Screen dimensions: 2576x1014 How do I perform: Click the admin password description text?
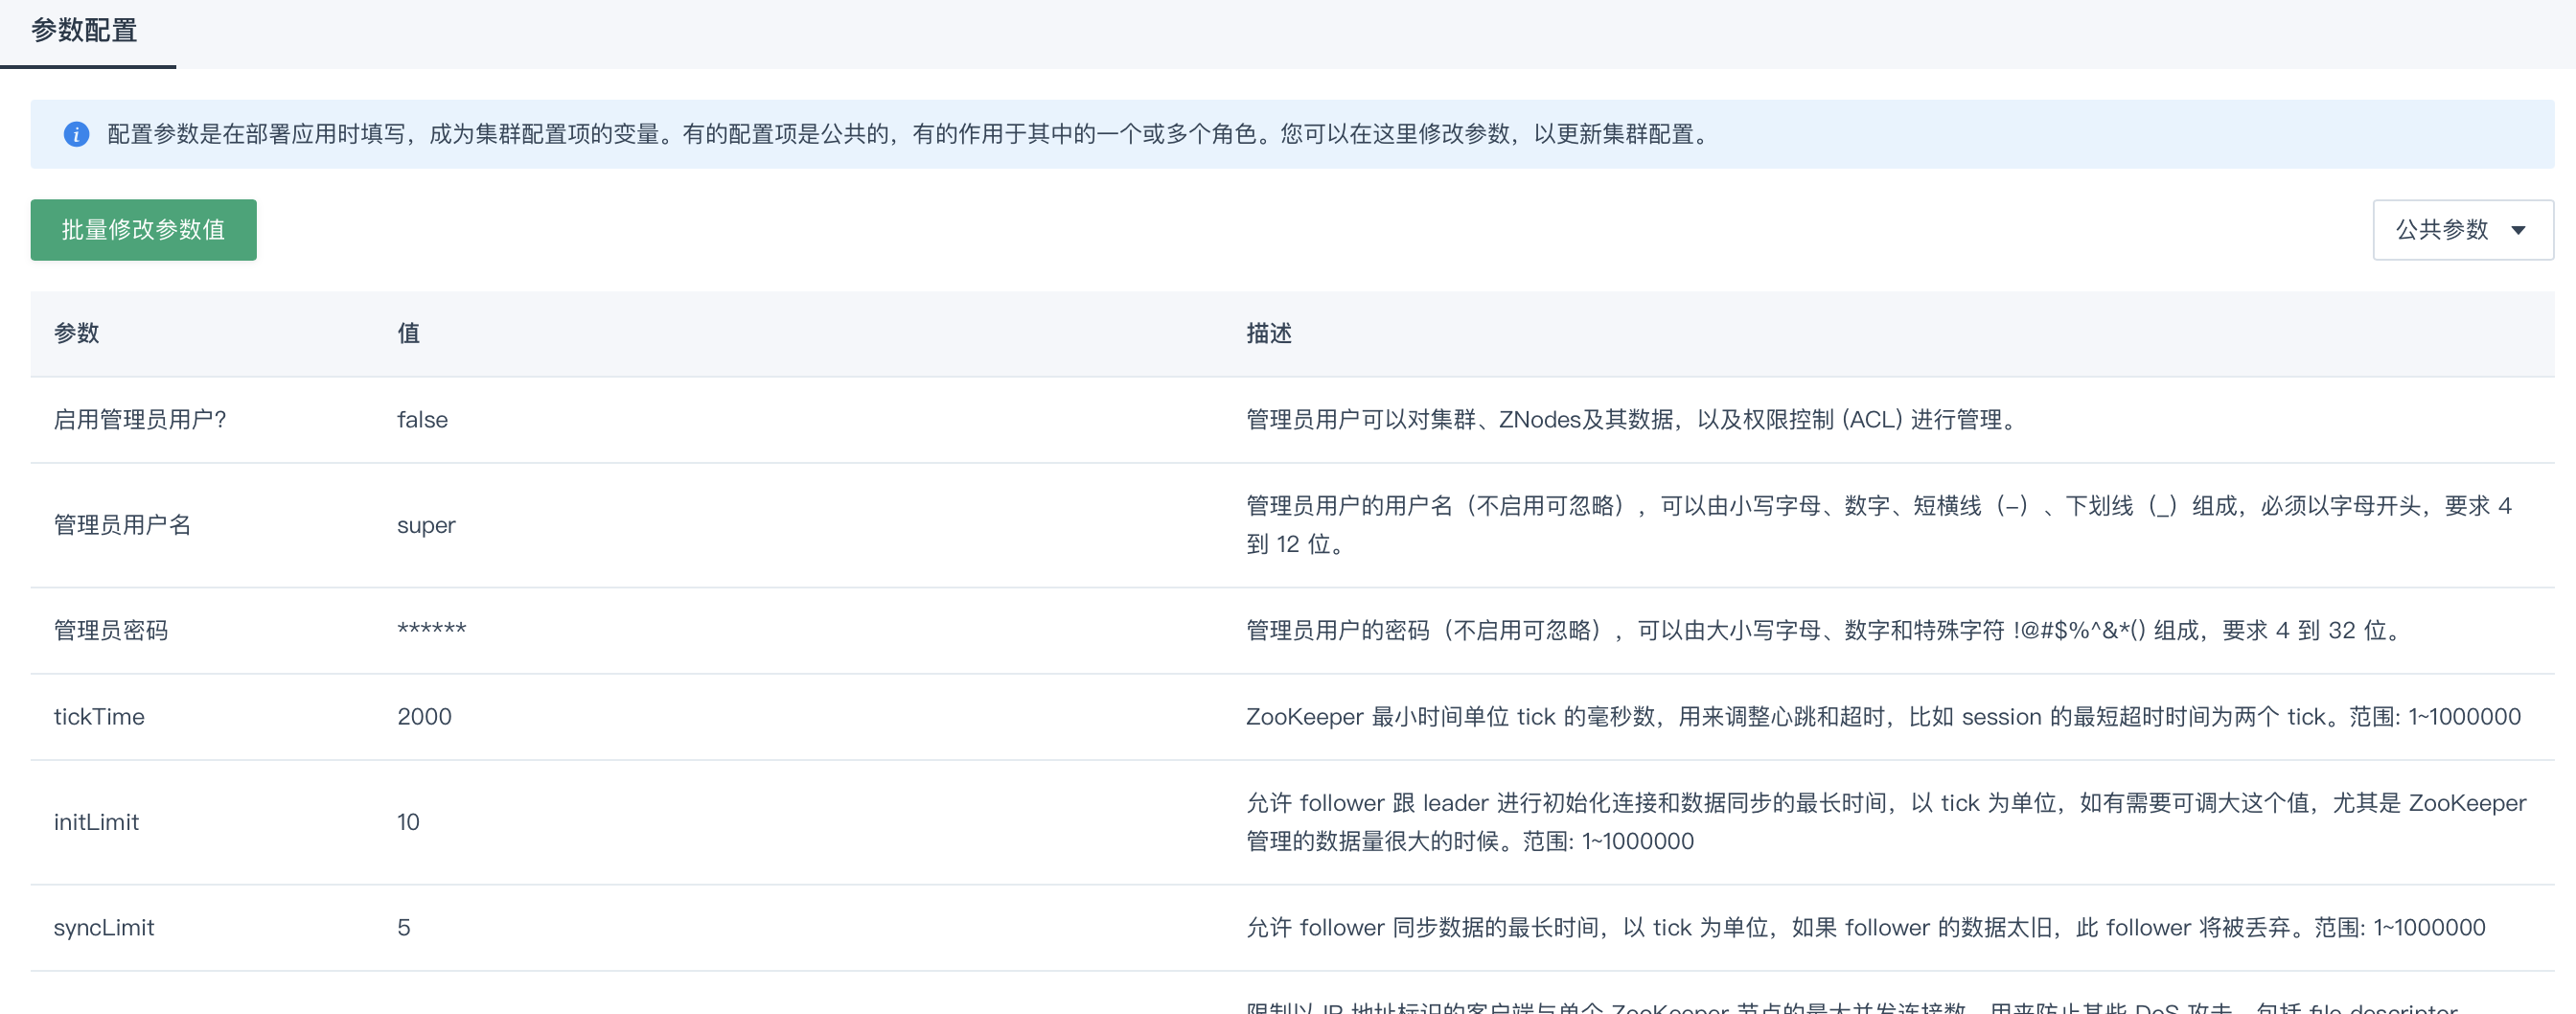[x=1825, y=630]
